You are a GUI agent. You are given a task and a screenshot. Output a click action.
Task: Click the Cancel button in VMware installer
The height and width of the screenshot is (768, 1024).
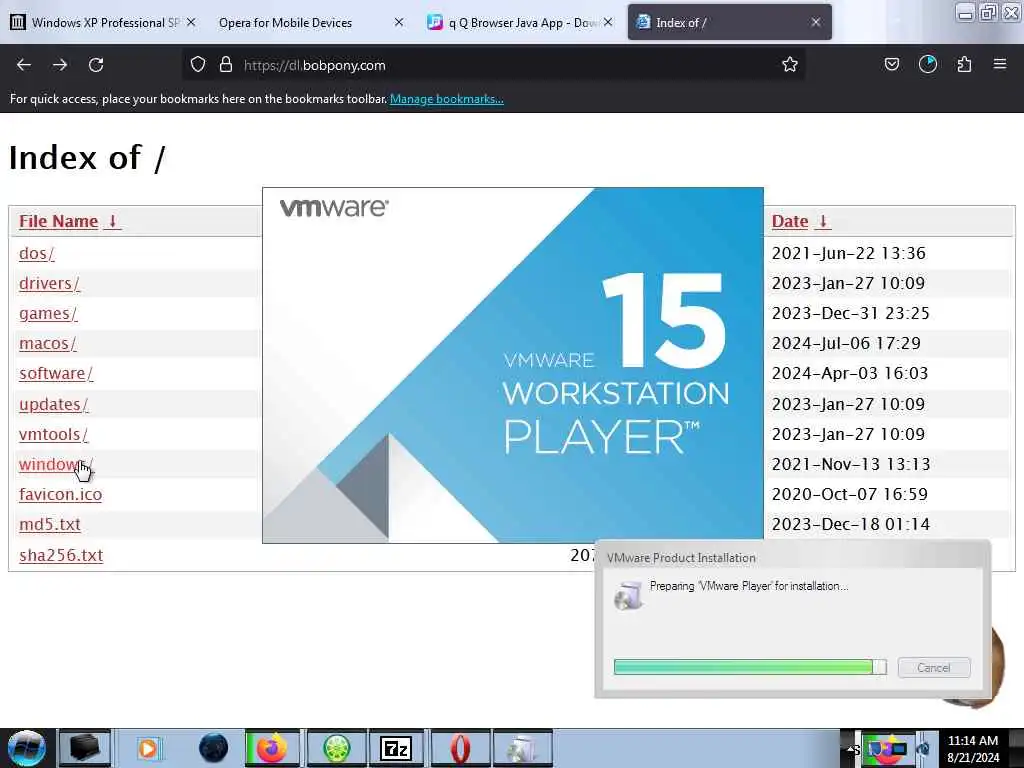click(934, 667)
